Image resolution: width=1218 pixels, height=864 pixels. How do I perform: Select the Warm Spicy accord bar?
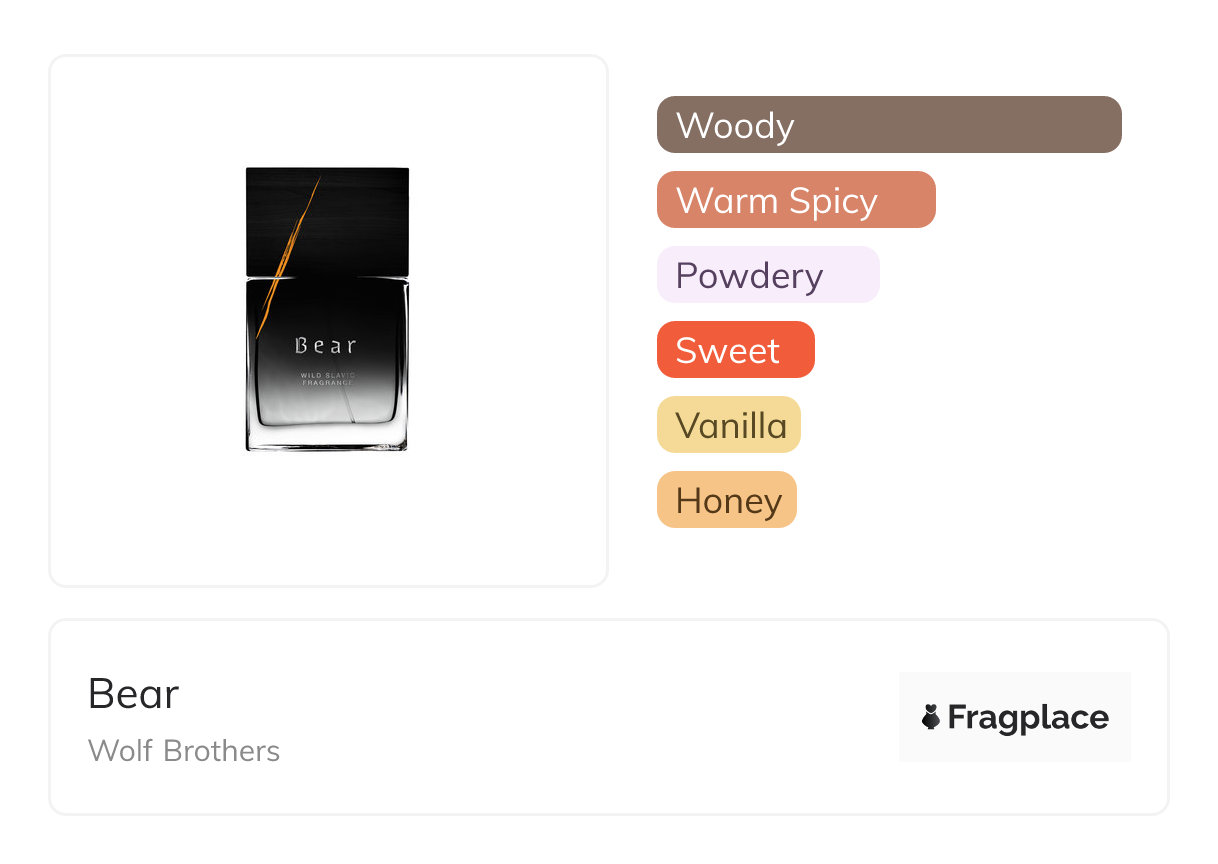796,200
